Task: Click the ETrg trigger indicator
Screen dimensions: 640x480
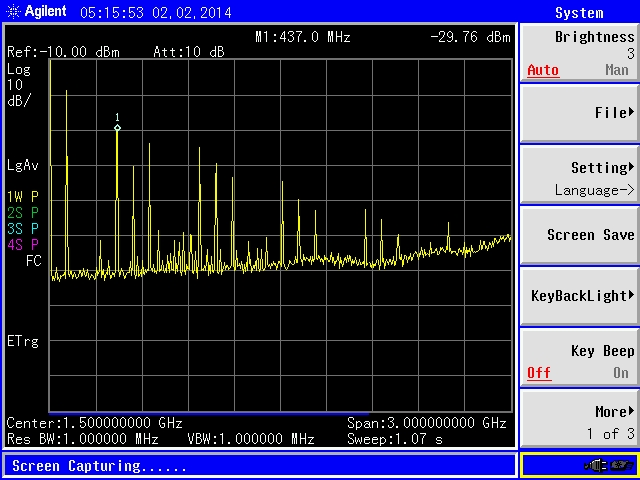Action: pyautogui.click(x=22, y=341)
